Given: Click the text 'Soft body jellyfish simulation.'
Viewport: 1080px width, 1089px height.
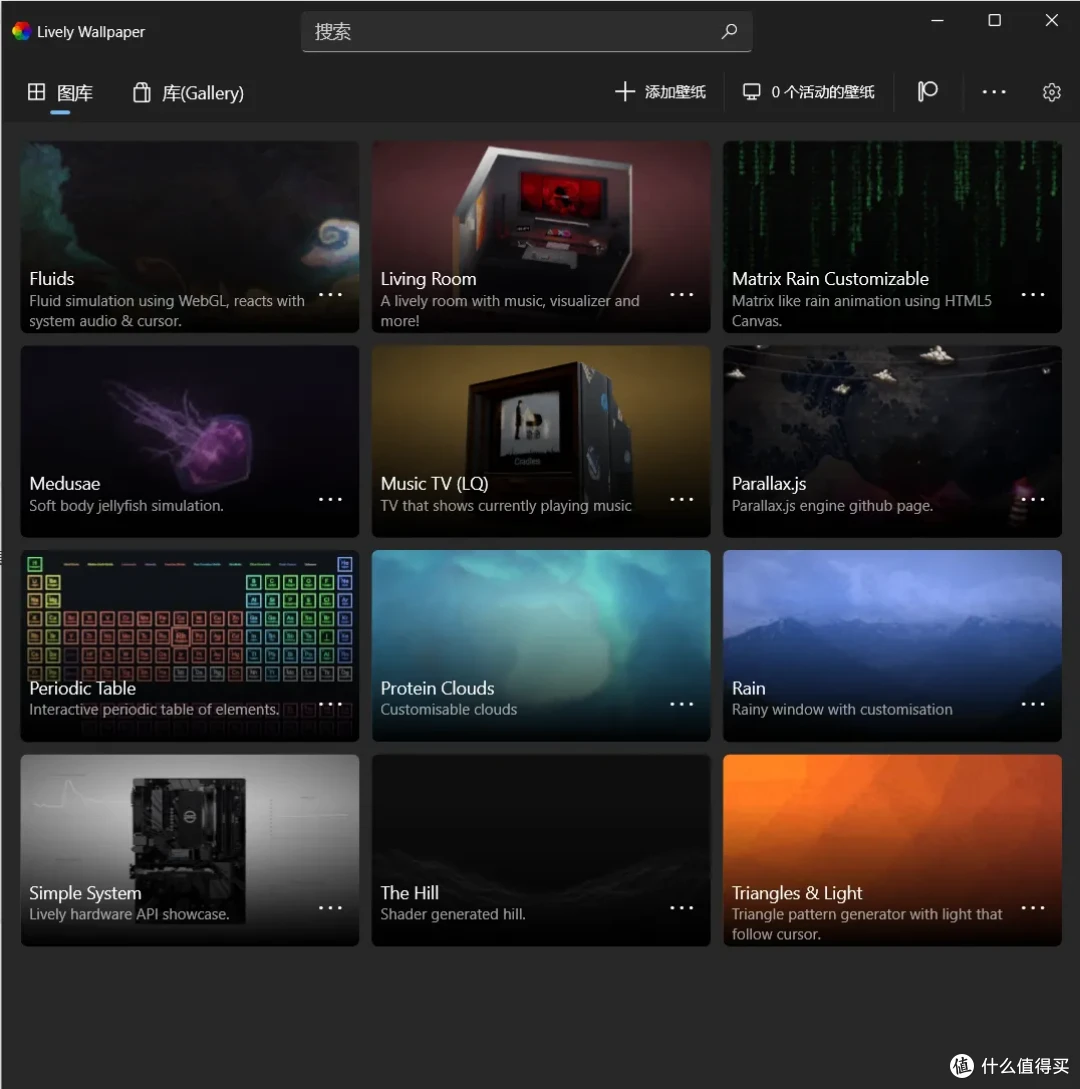Looking at the screenshot, I should pyautogui.click(x=126, y=506).
